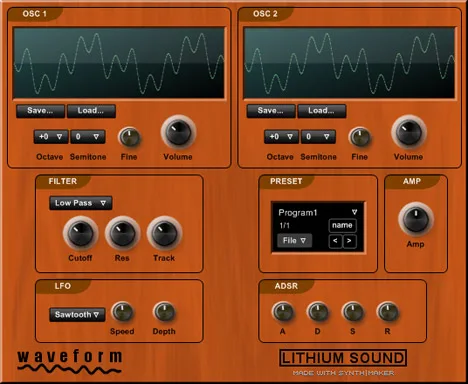Go to next preset with right arrow
The width and height of the screenshot is (468, 384).
click(x=349, y=241)
